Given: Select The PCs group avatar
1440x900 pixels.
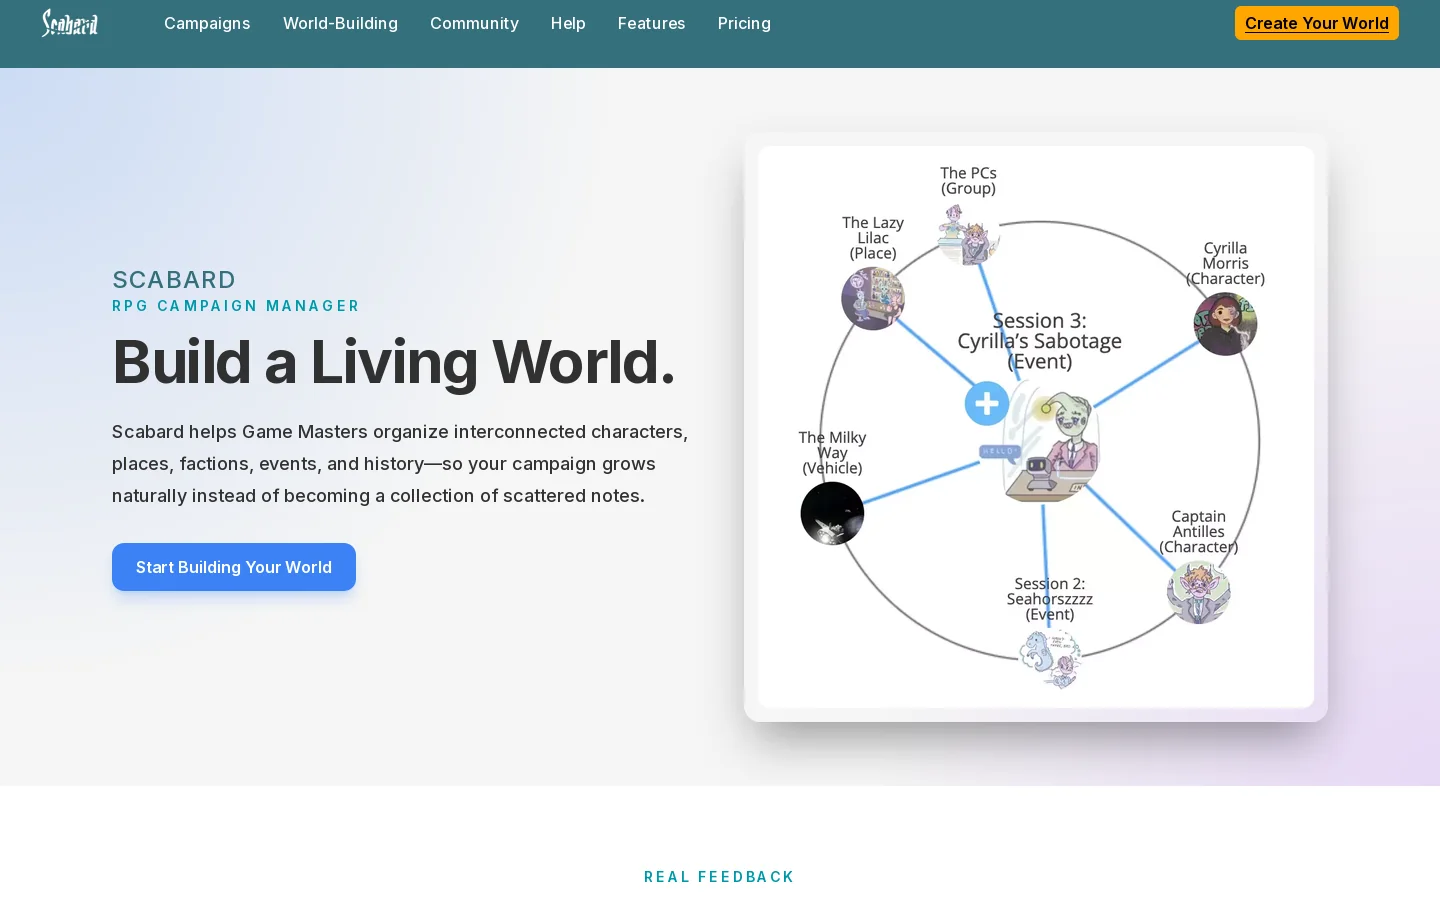Looking at the screenshot, I should [968, 235].
